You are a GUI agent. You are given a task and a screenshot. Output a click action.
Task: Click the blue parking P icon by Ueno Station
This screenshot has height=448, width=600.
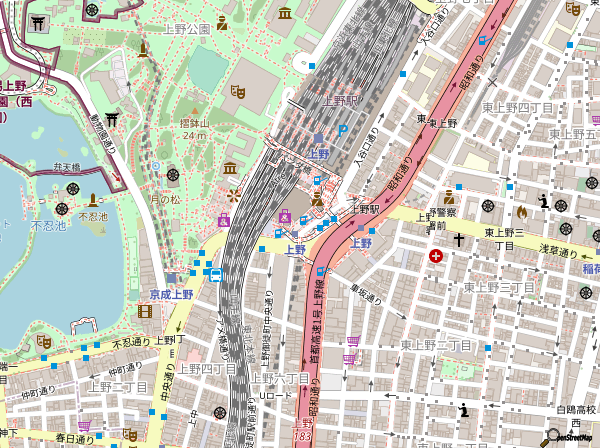pyautogui.click(x=344, y=130)
